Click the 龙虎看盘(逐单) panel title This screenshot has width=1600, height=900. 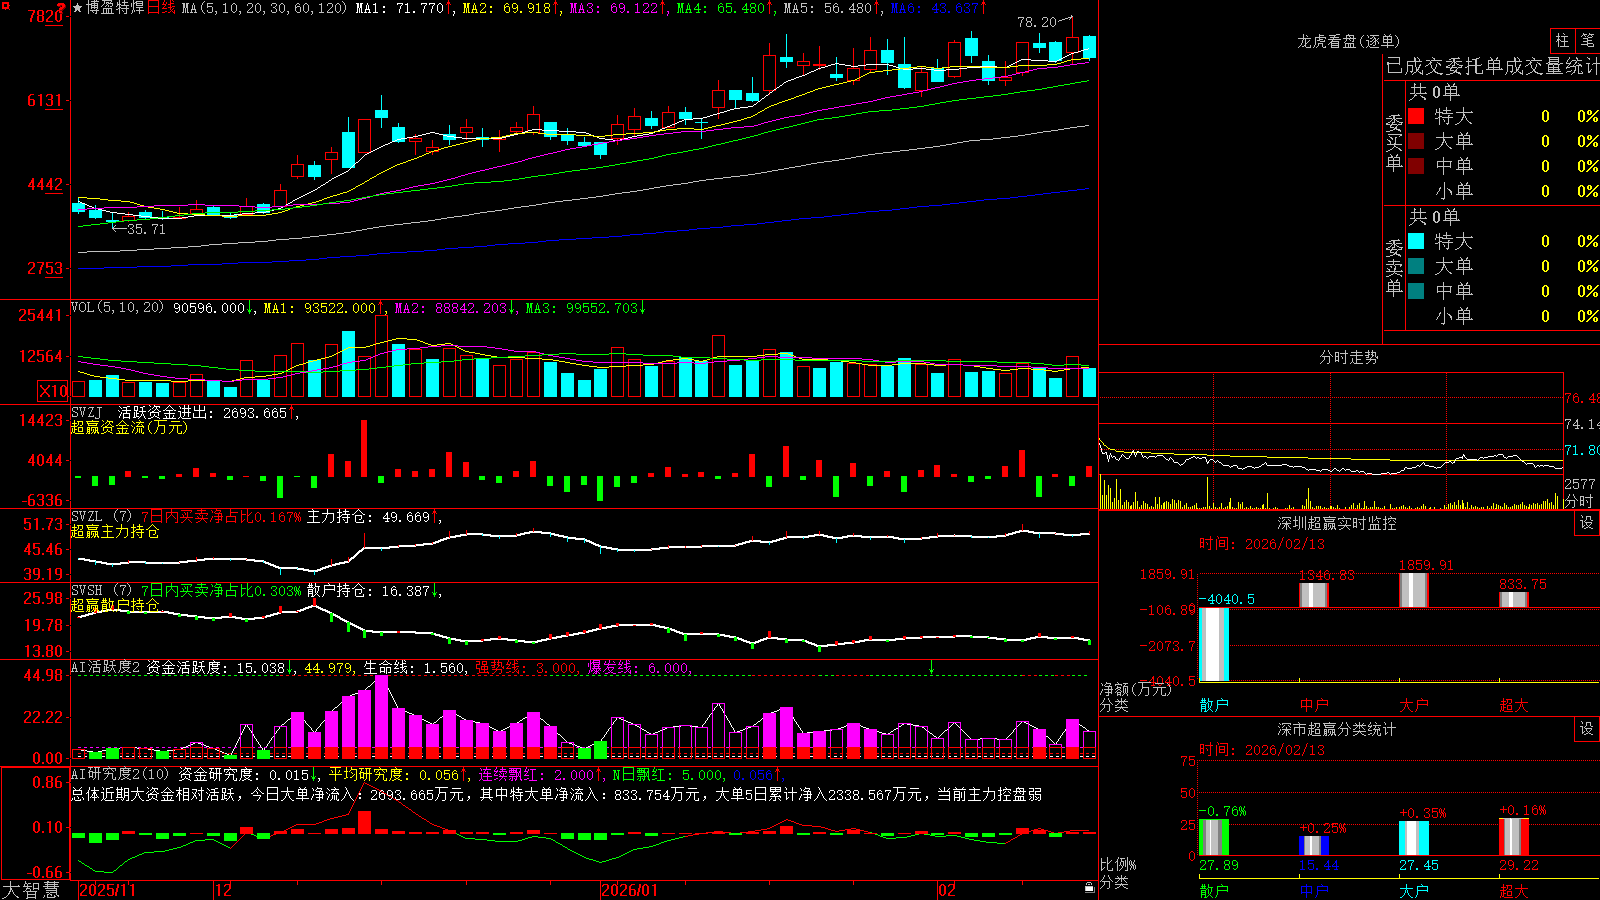[x=1349, y=41]
